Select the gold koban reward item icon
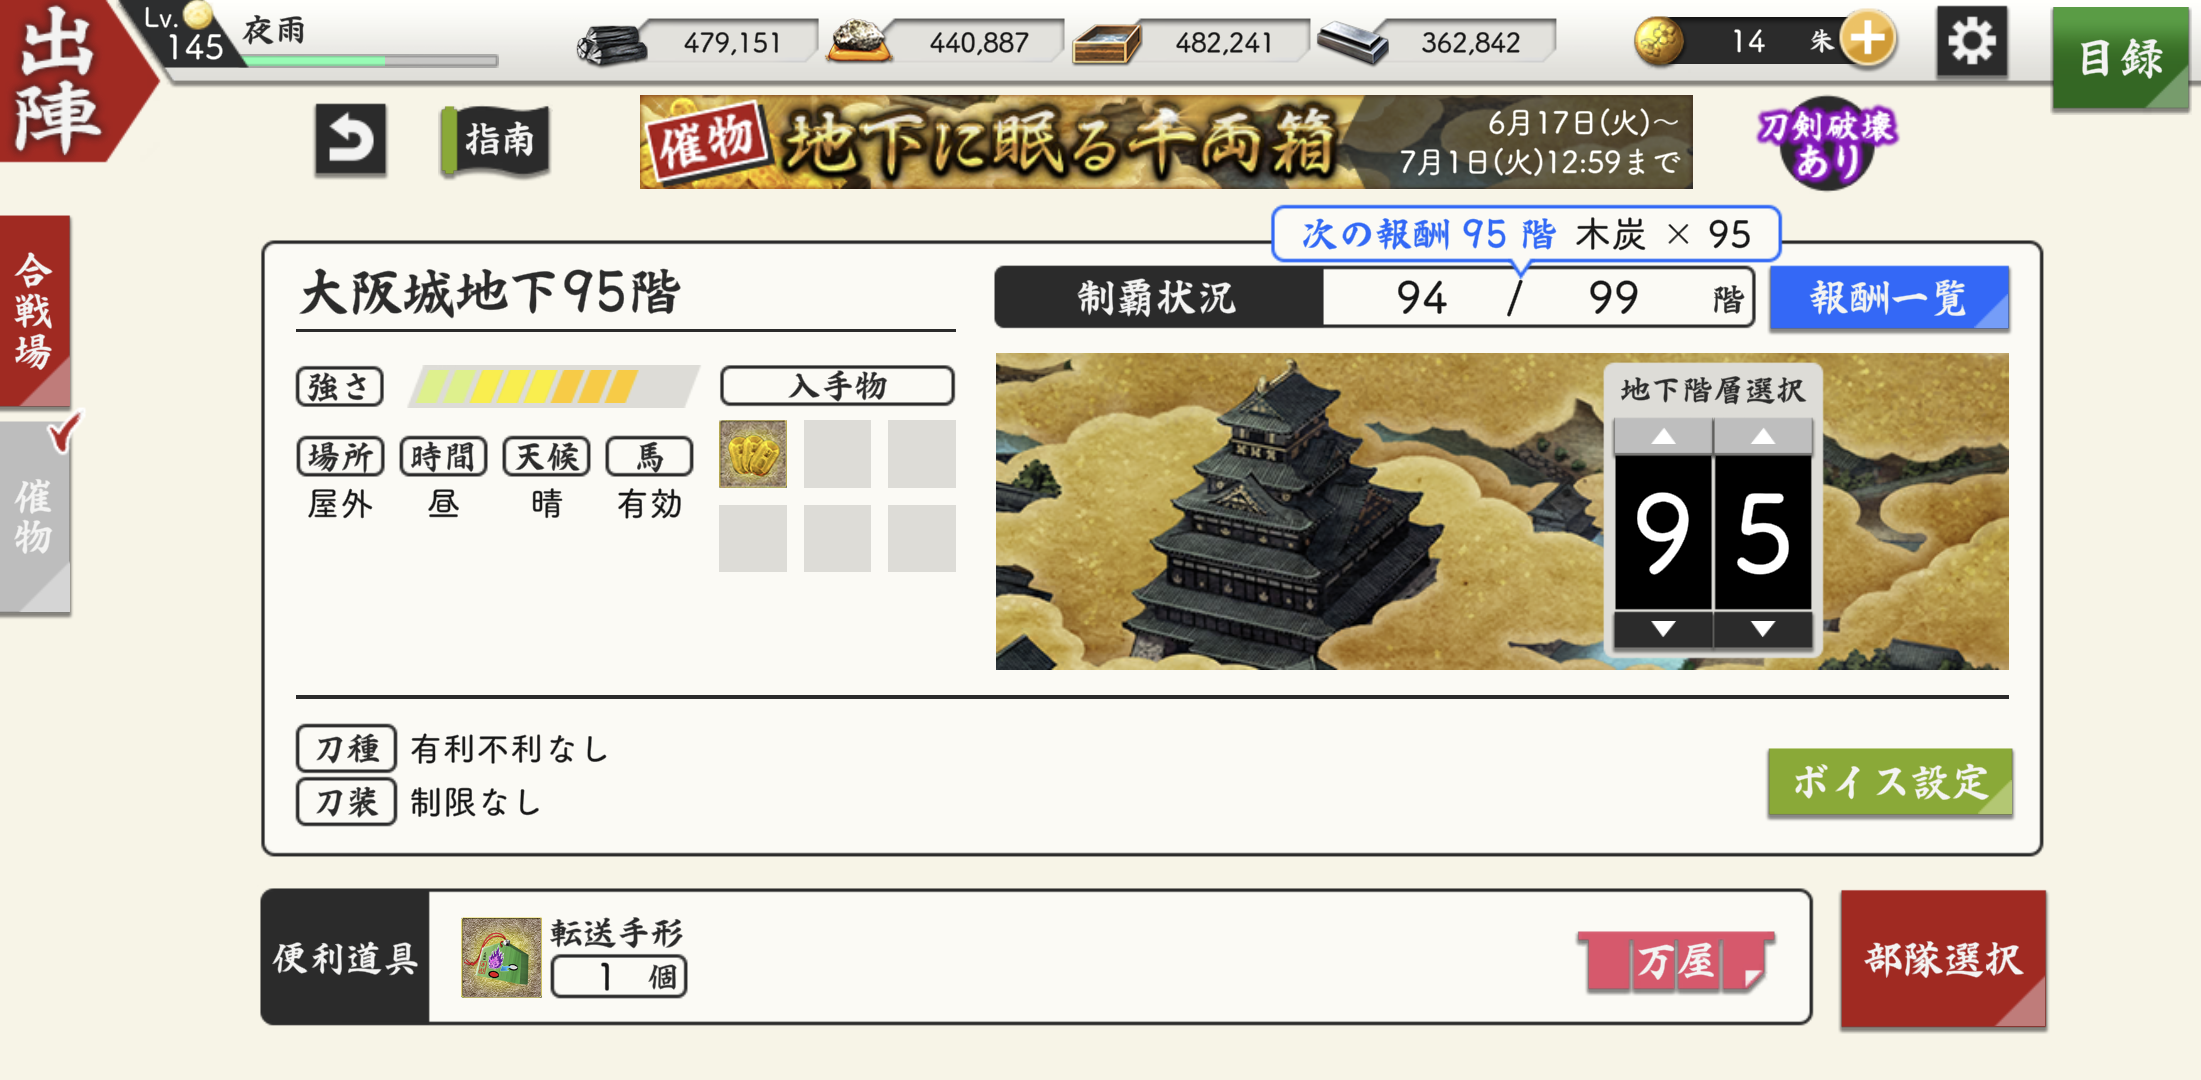Screen dimensions: 2201x1080 click(x=753, y=454)
